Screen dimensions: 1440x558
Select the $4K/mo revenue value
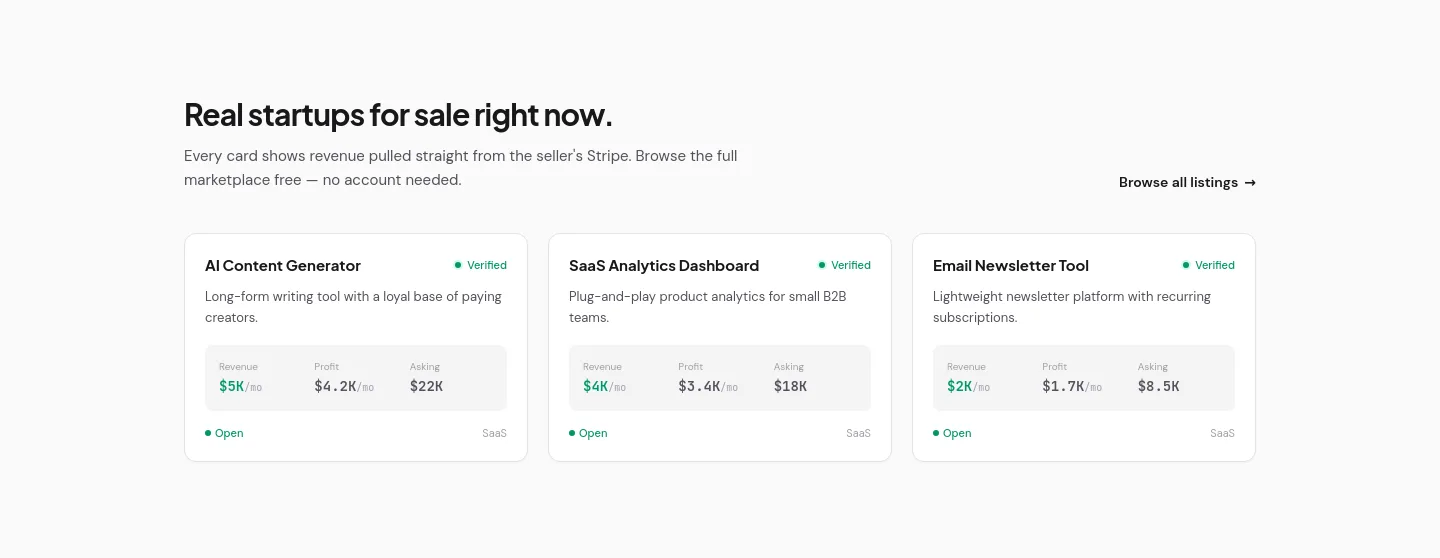point(604,386)
